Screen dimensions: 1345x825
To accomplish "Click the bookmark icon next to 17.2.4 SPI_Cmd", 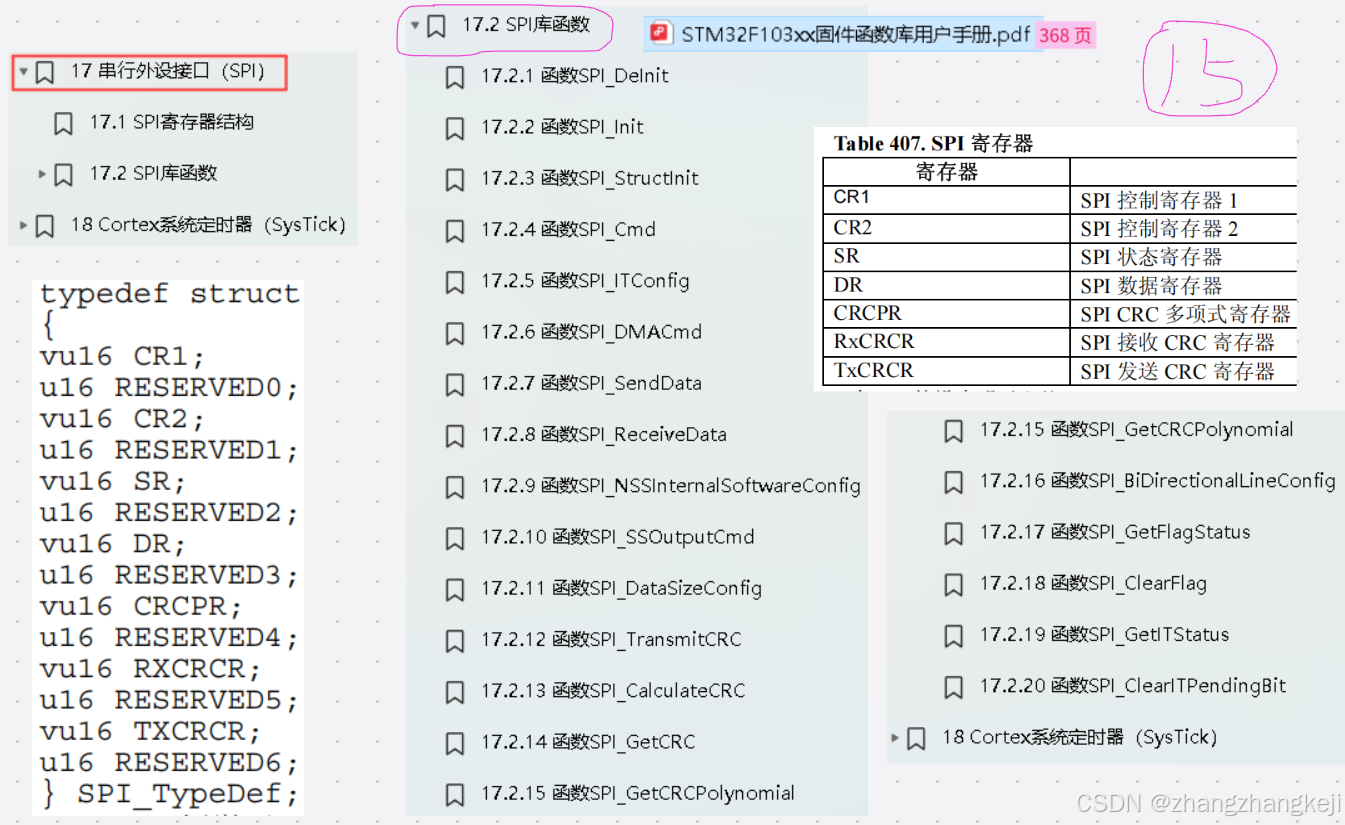I will click(455, 231).
